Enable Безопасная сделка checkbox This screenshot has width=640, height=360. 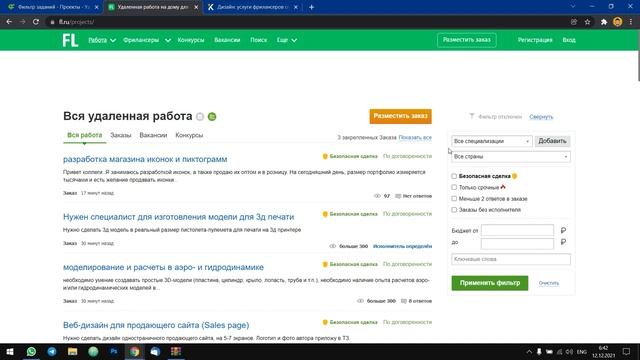[x=454, y=176]
